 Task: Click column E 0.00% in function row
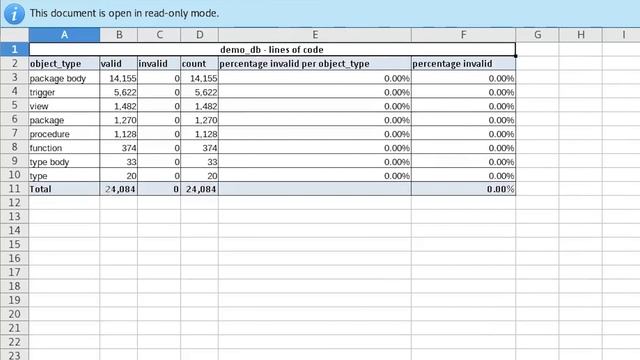tap(315, 147)
